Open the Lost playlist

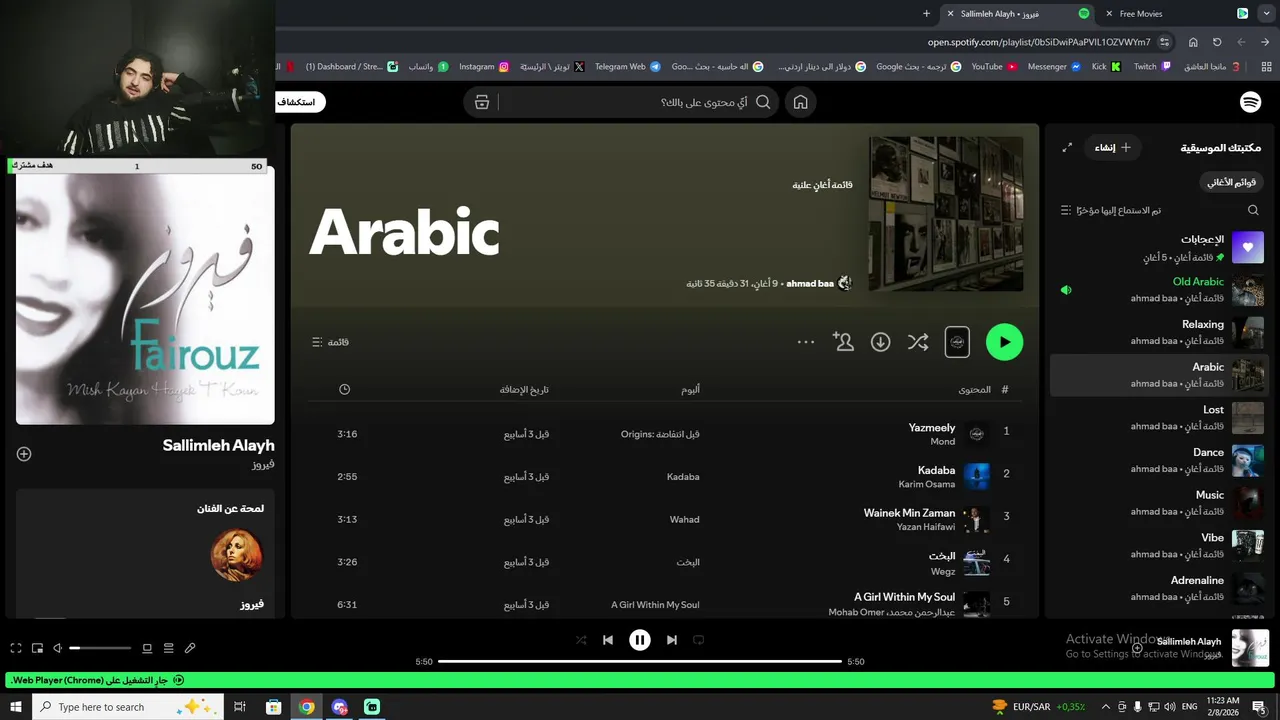(1158, 417)
